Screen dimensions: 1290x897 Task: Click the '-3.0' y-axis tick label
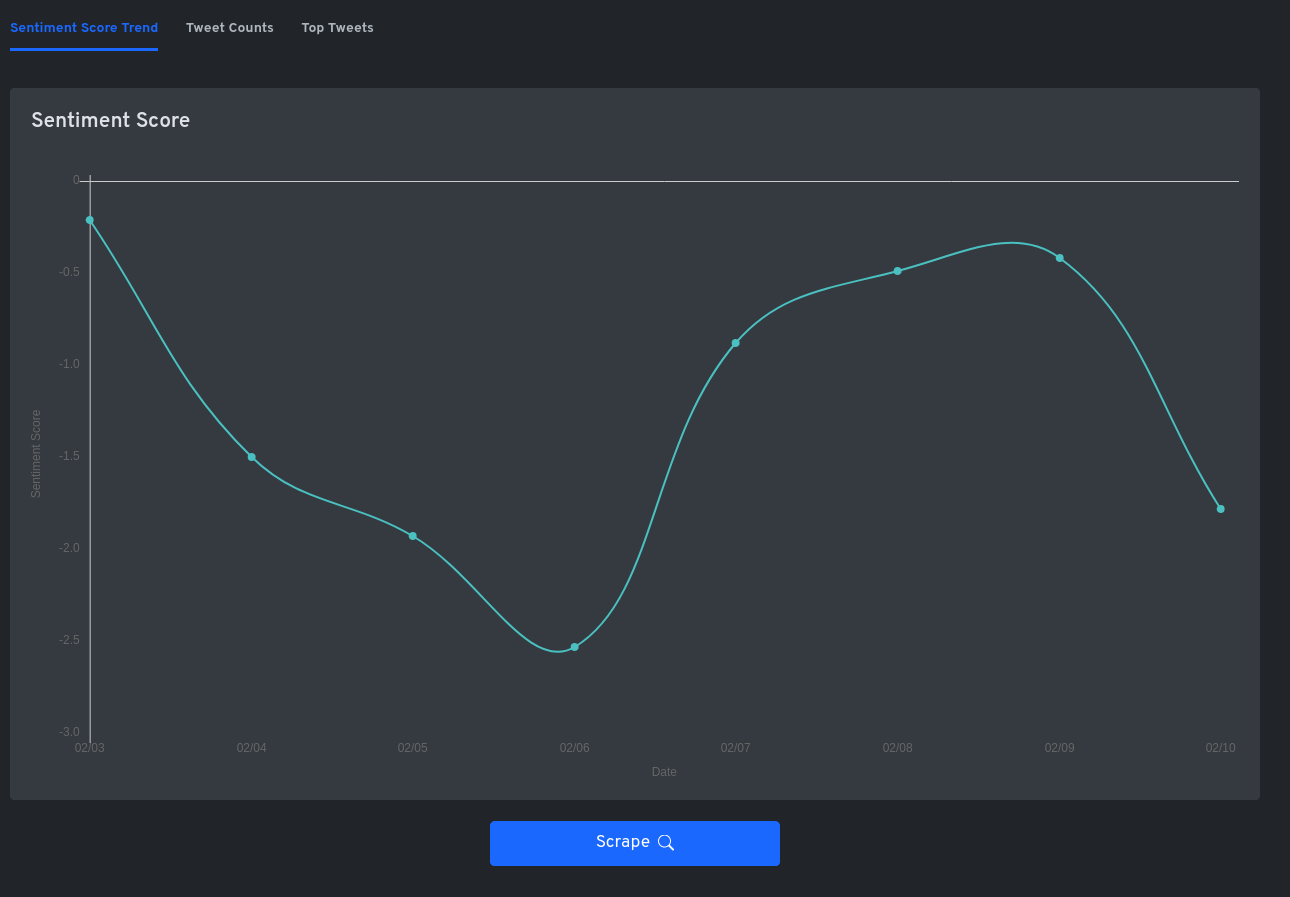point(69,732)
